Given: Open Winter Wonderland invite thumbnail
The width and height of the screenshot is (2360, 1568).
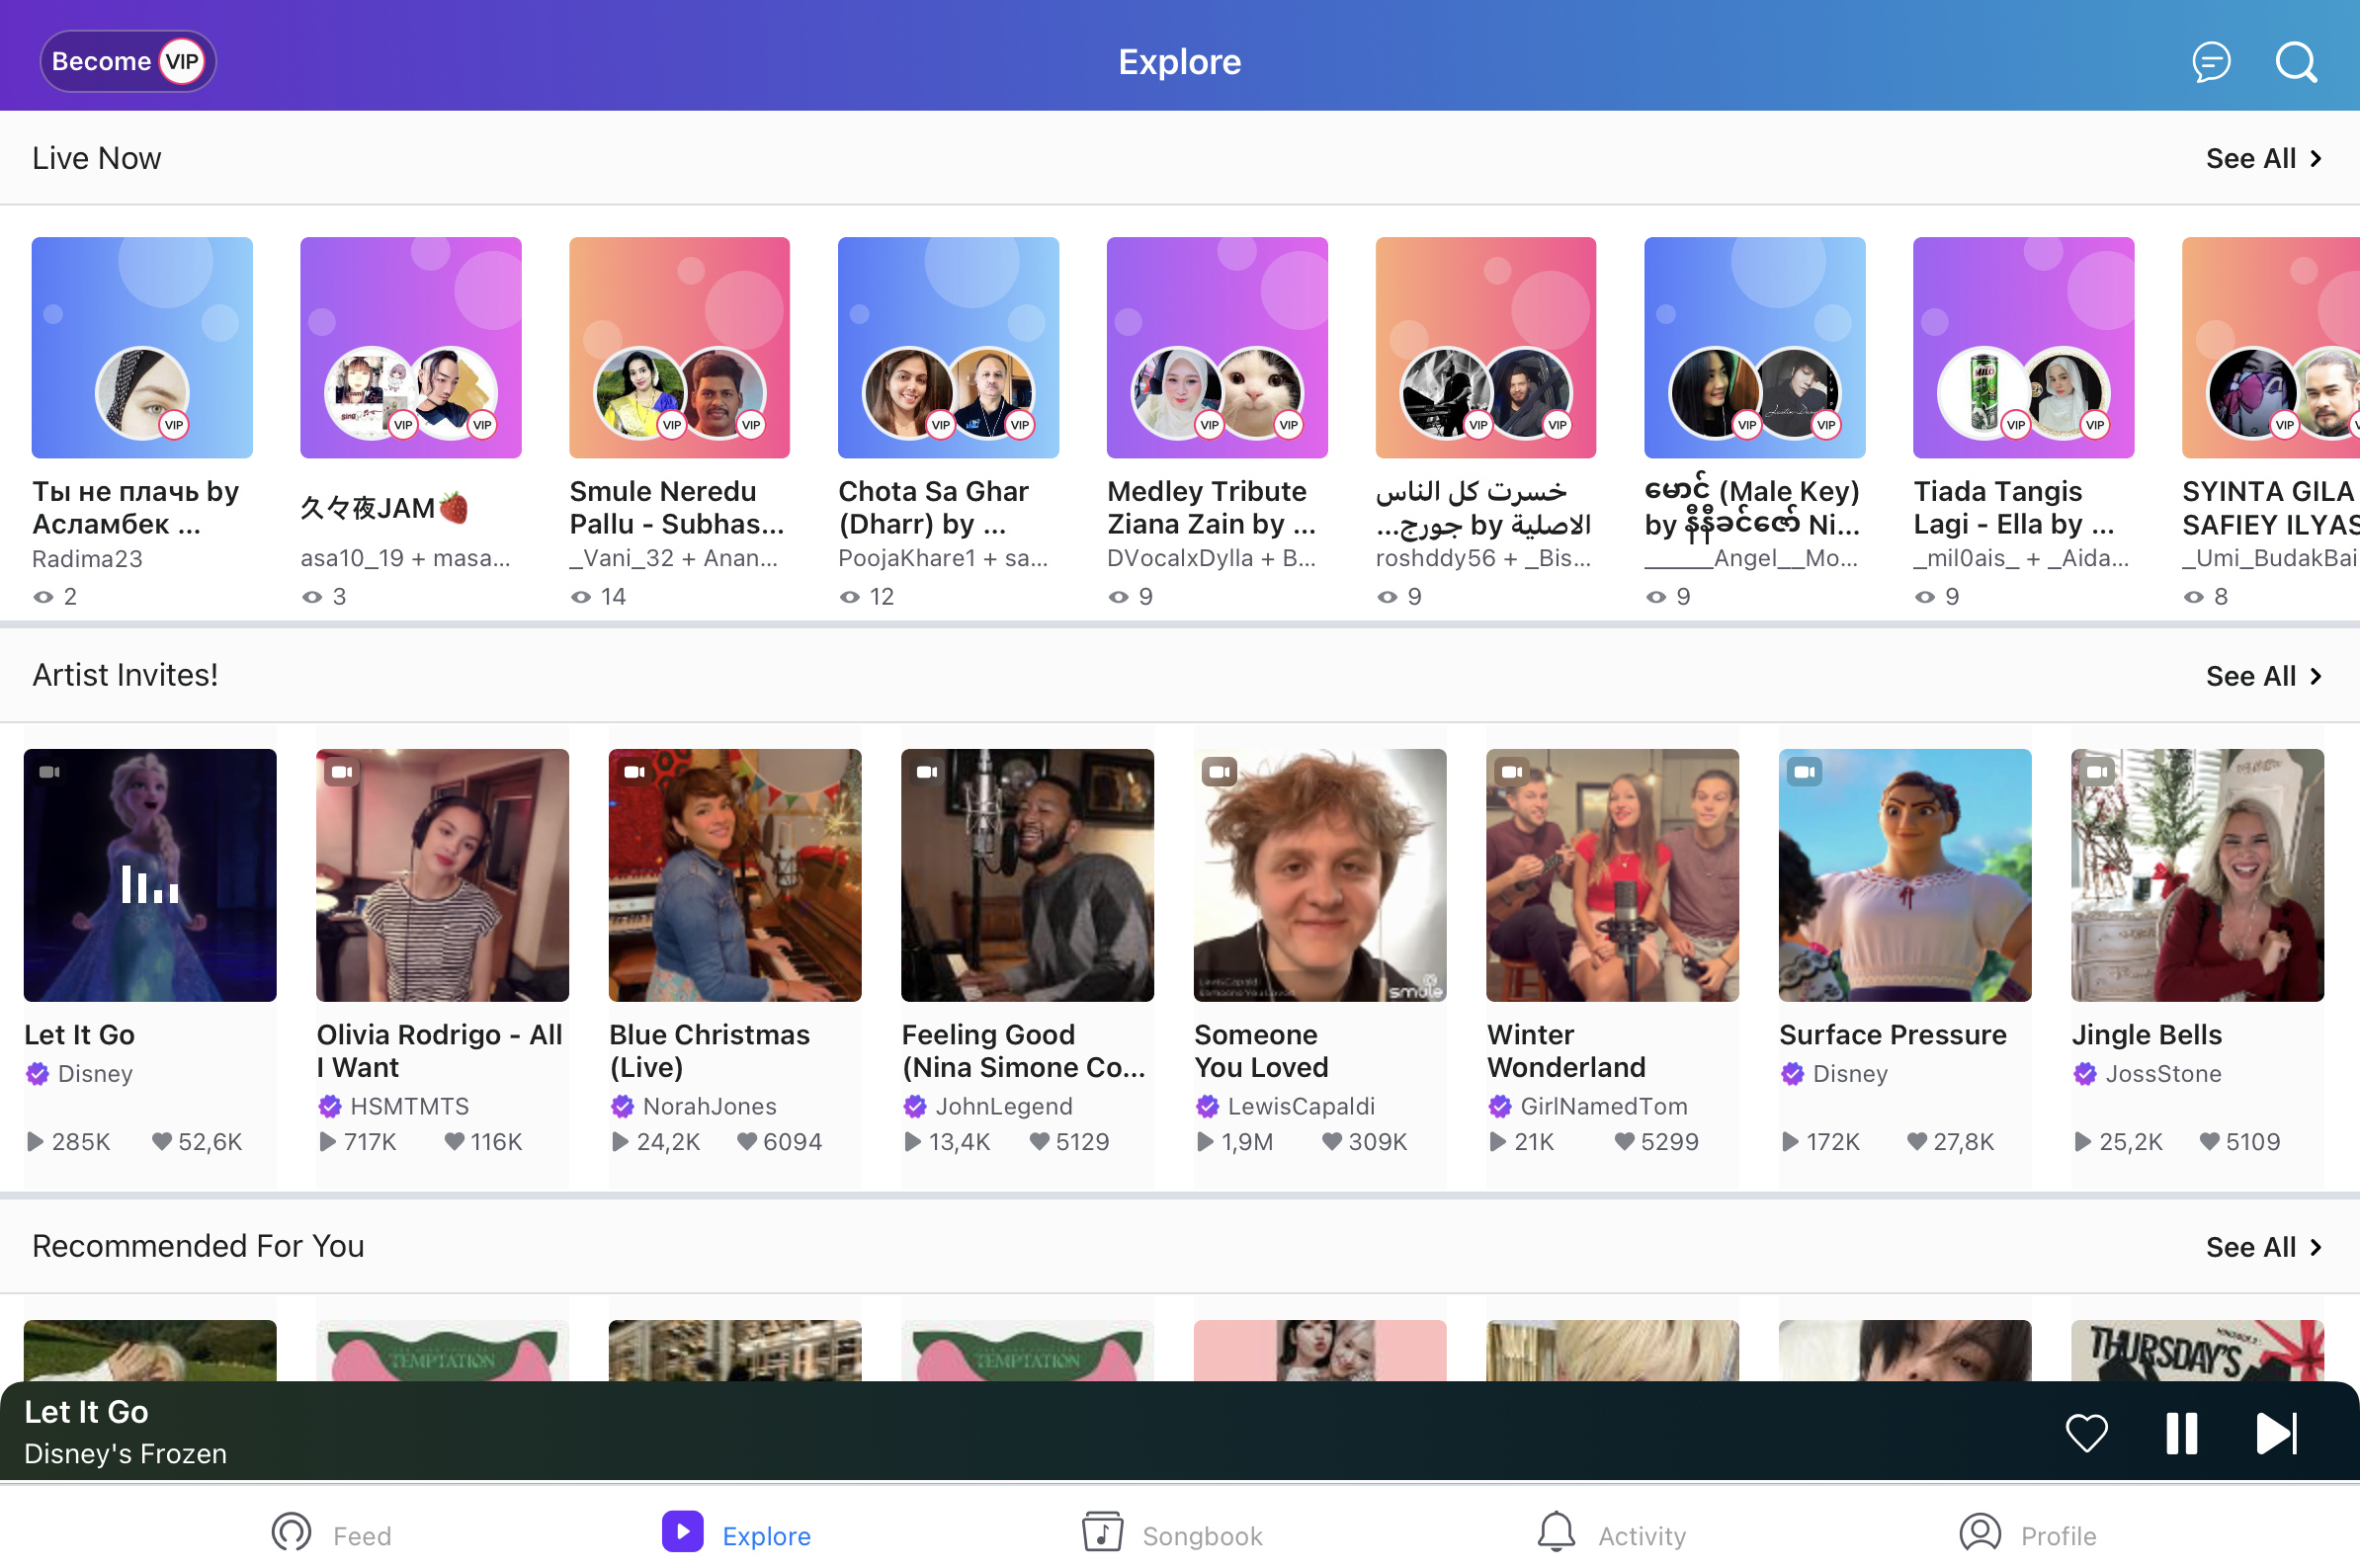Looking at the screenshot, I should [x=1612, y=875].
